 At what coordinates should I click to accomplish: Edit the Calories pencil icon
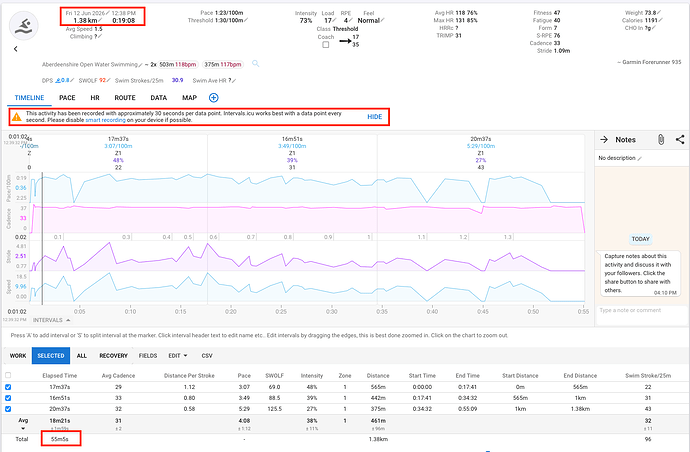pos(661,20)
